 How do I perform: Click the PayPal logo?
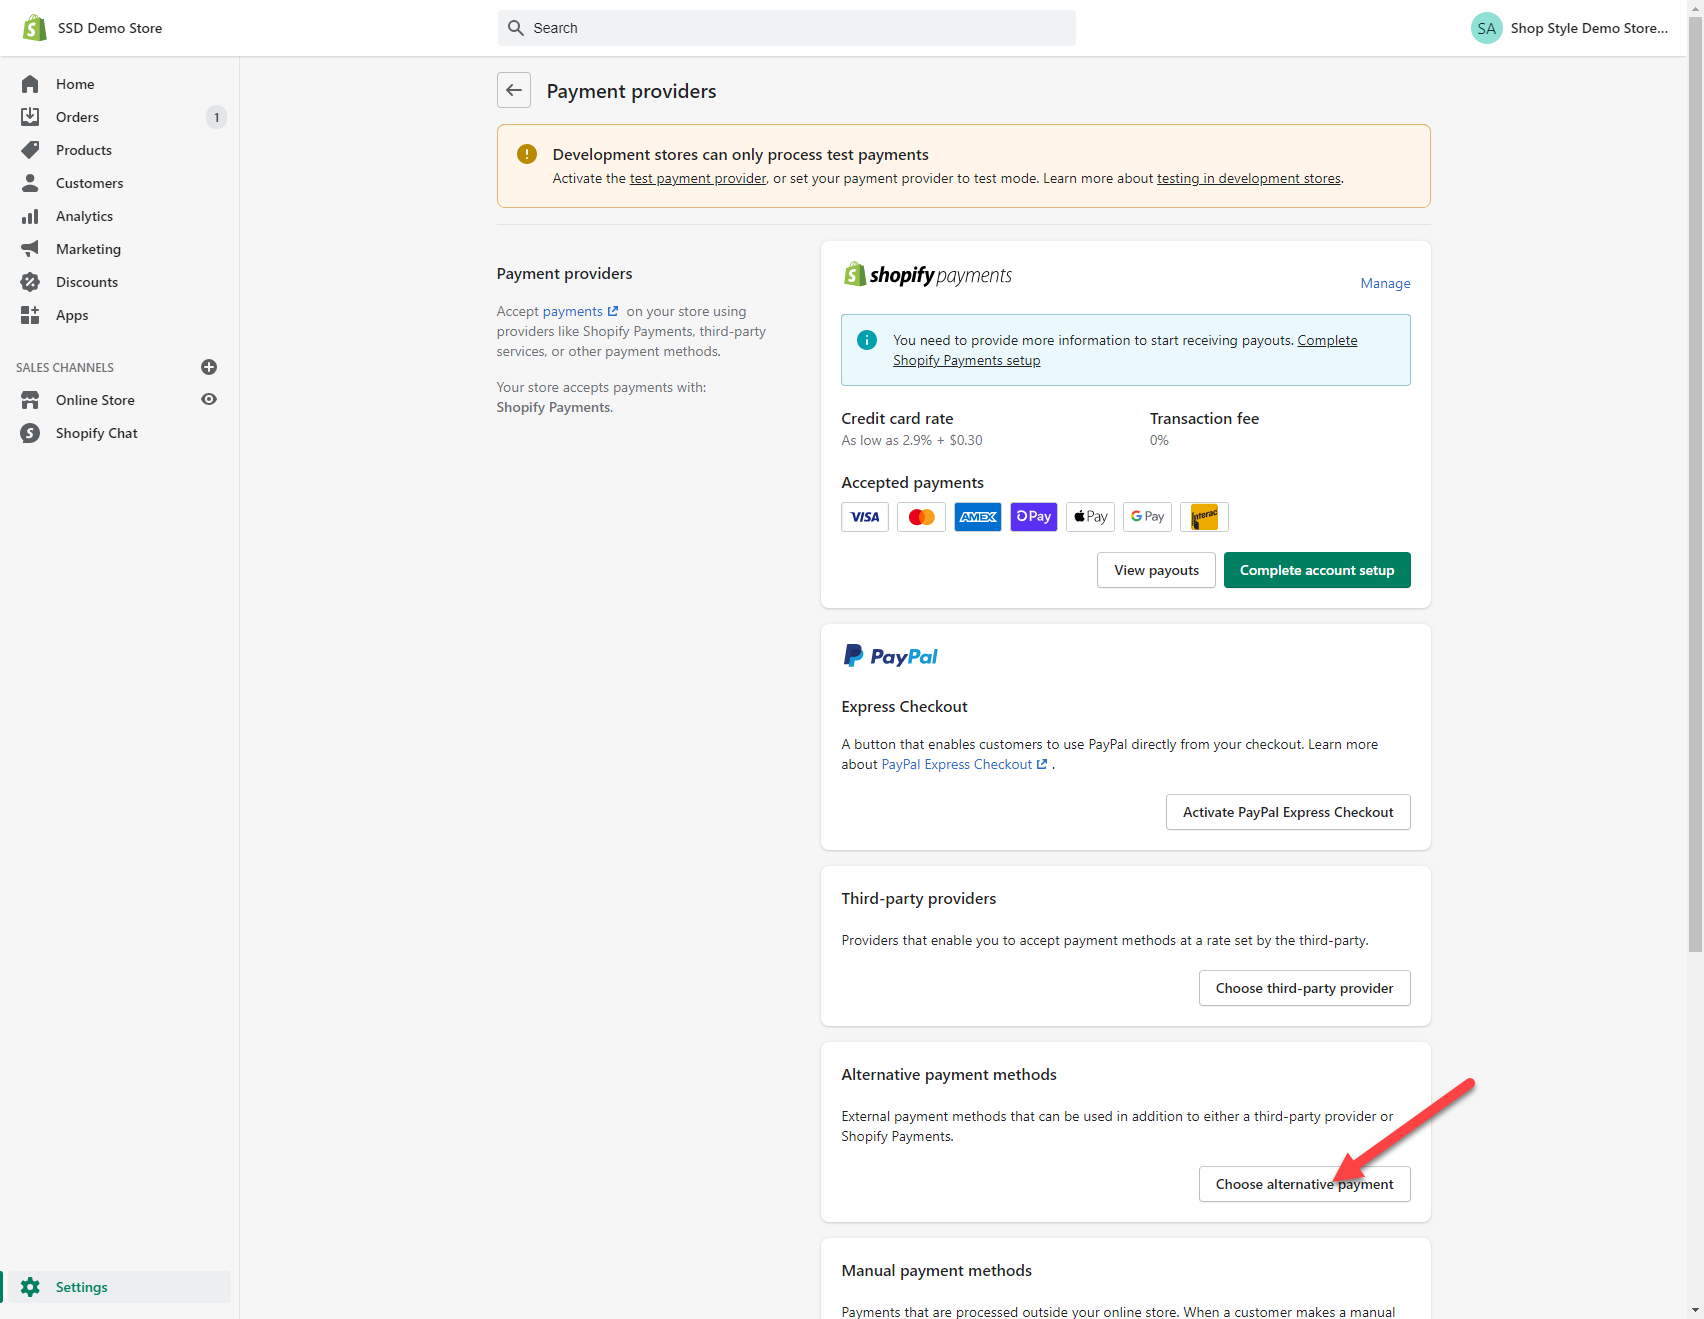click(x=890, y=656)
